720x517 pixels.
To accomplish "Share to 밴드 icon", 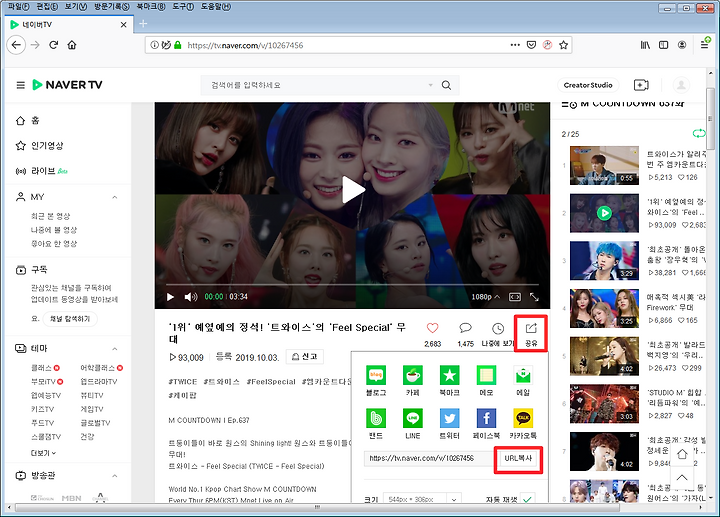I will tap(376, 418).
